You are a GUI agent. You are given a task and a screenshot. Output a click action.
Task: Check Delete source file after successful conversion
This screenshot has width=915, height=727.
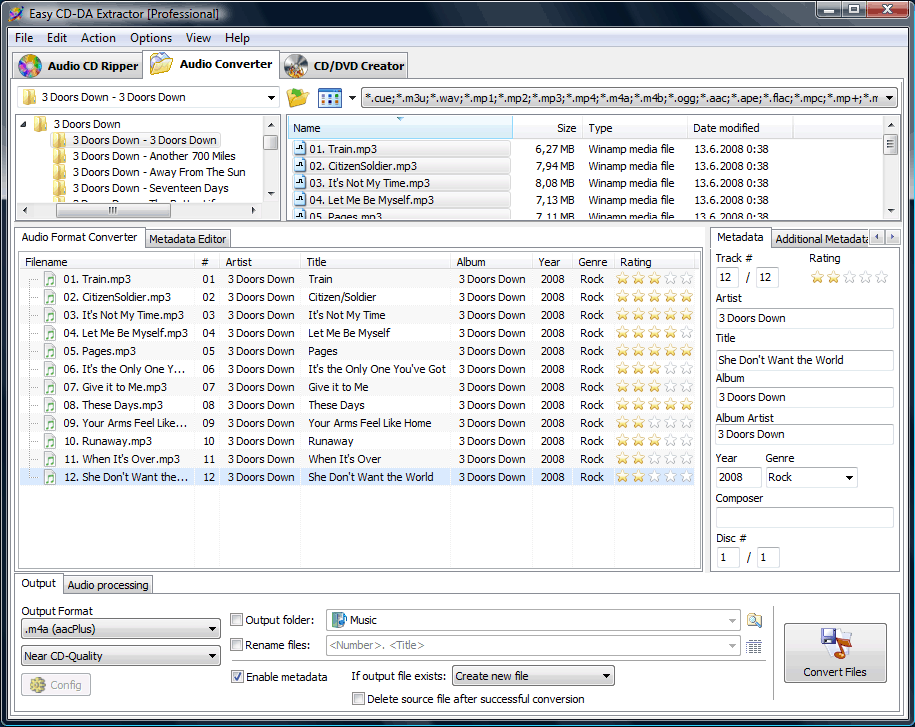tap(358, 698)
